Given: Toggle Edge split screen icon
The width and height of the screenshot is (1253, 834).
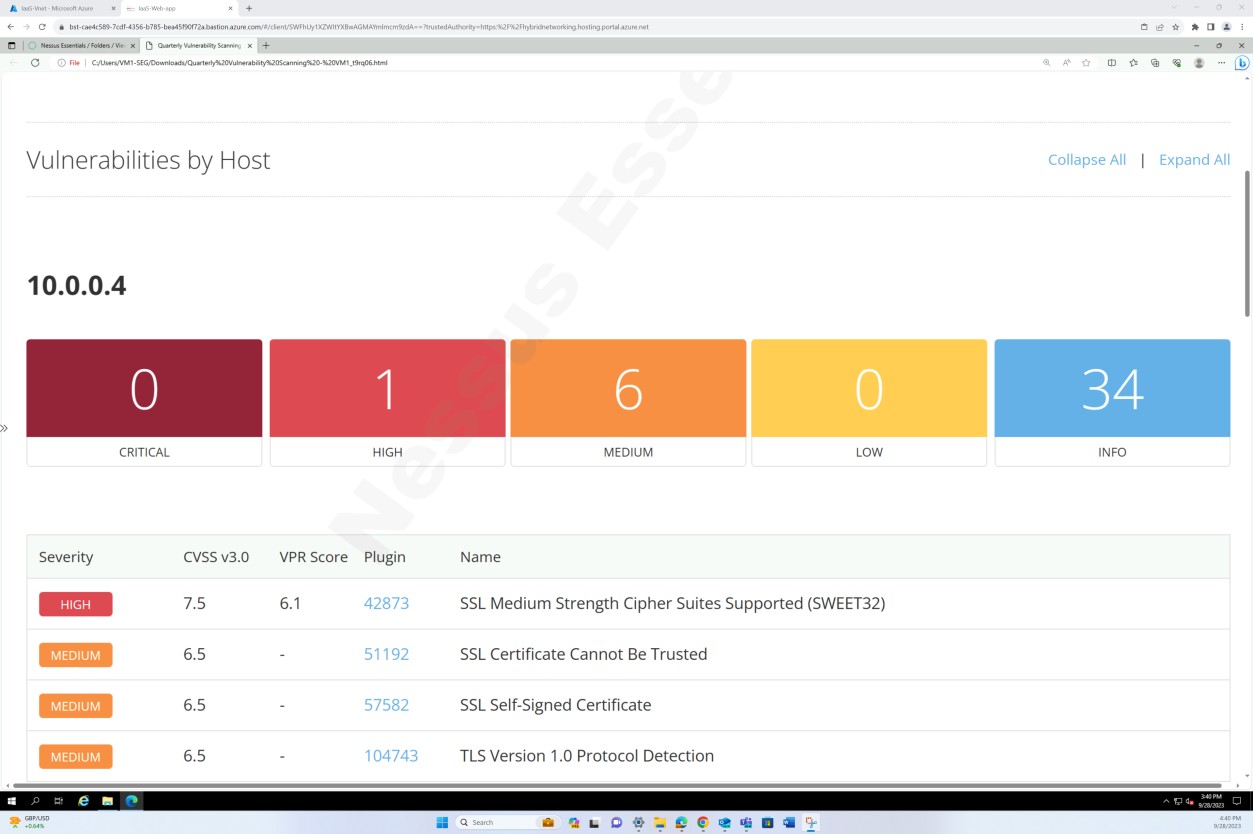Looking at the screenshot, I should [x=1111, y=62].
